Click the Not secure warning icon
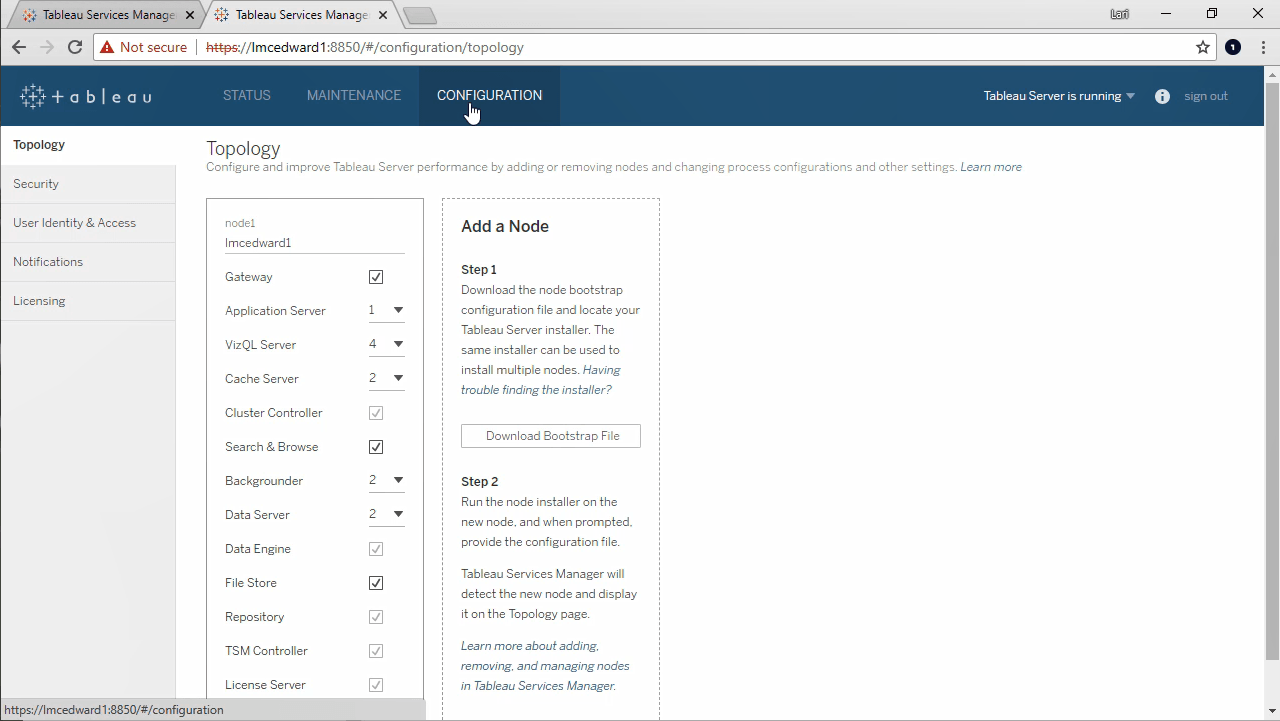Image resolution: width=1280 pixels, height=721 pixels. point(107,47)
